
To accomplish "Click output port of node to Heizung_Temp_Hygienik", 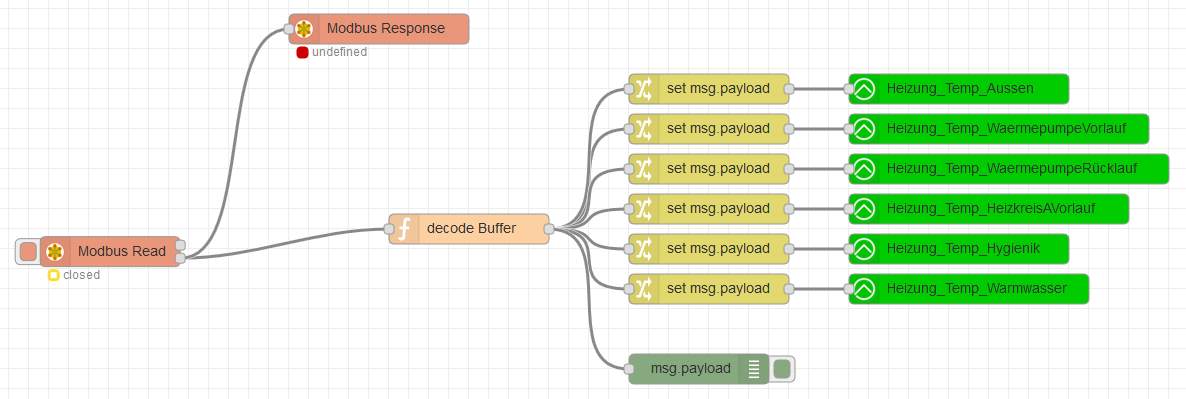I will 789,249.
